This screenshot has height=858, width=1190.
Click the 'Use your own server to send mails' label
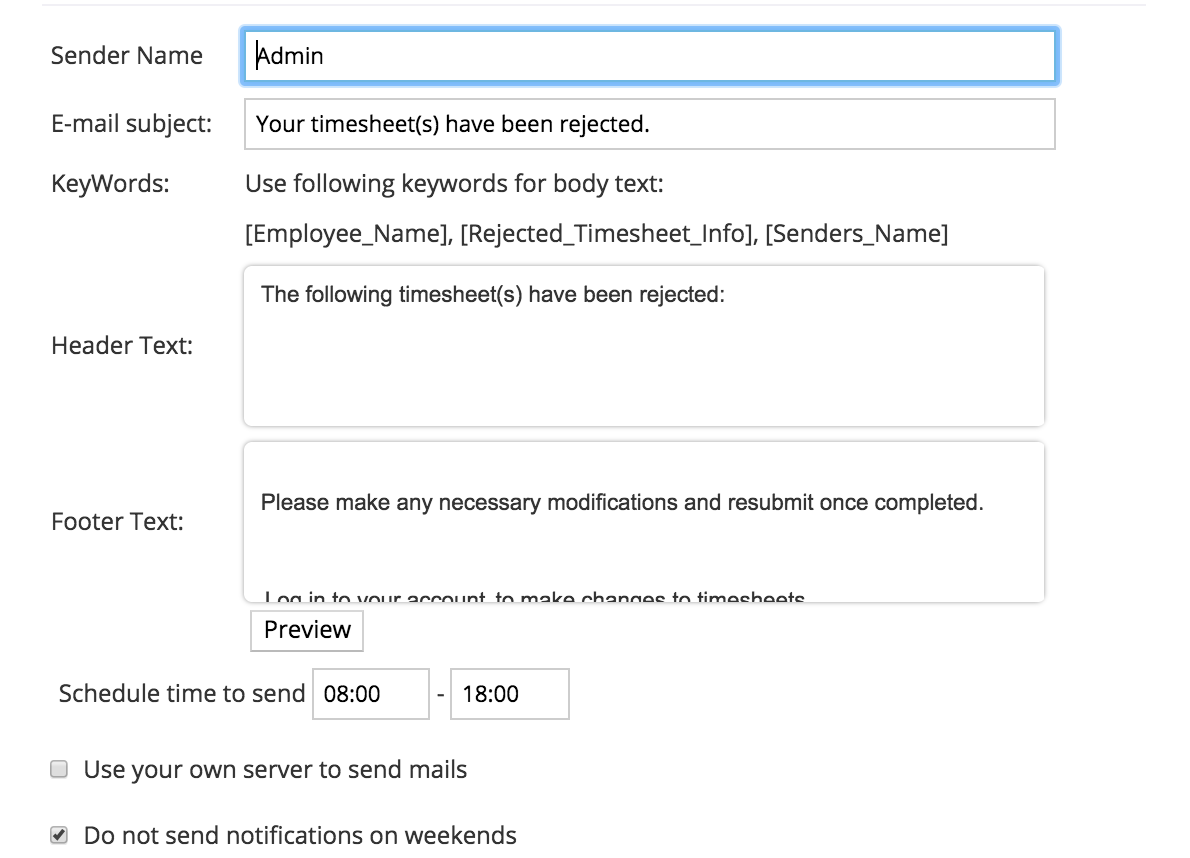click(275, 770)
